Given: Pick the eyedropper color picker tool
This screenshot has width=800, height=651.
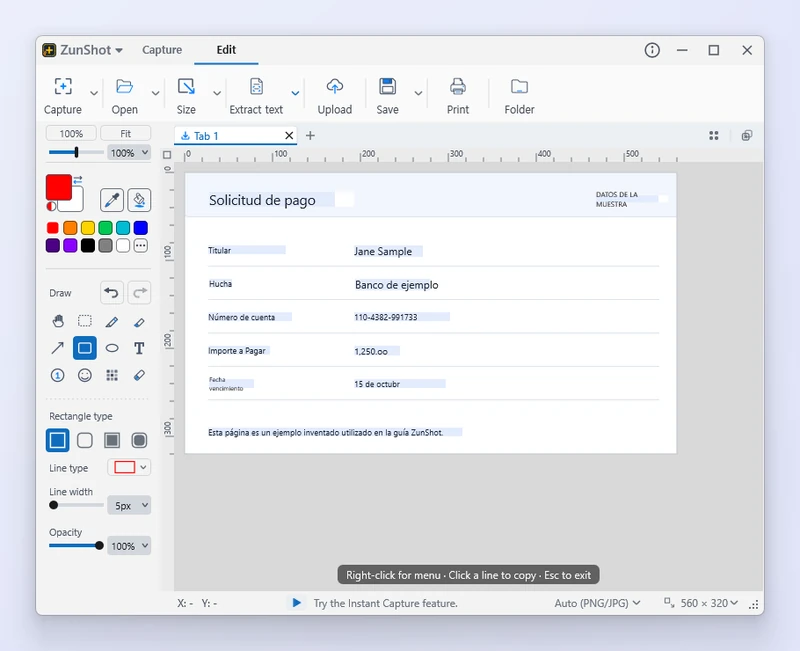Looking at the screenshot, I should point(112,199).
